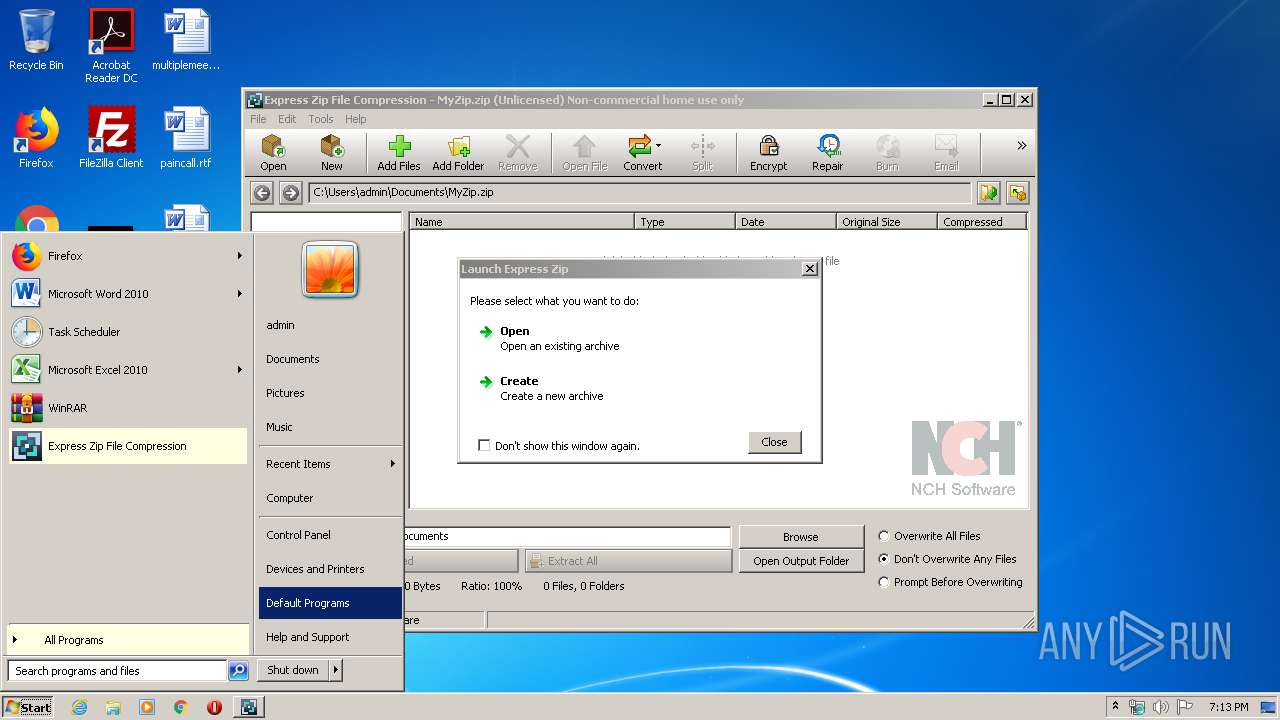1280x720 pixels.
Task: Select Prompt Before Overwriting option
Action: coord(883,582)
